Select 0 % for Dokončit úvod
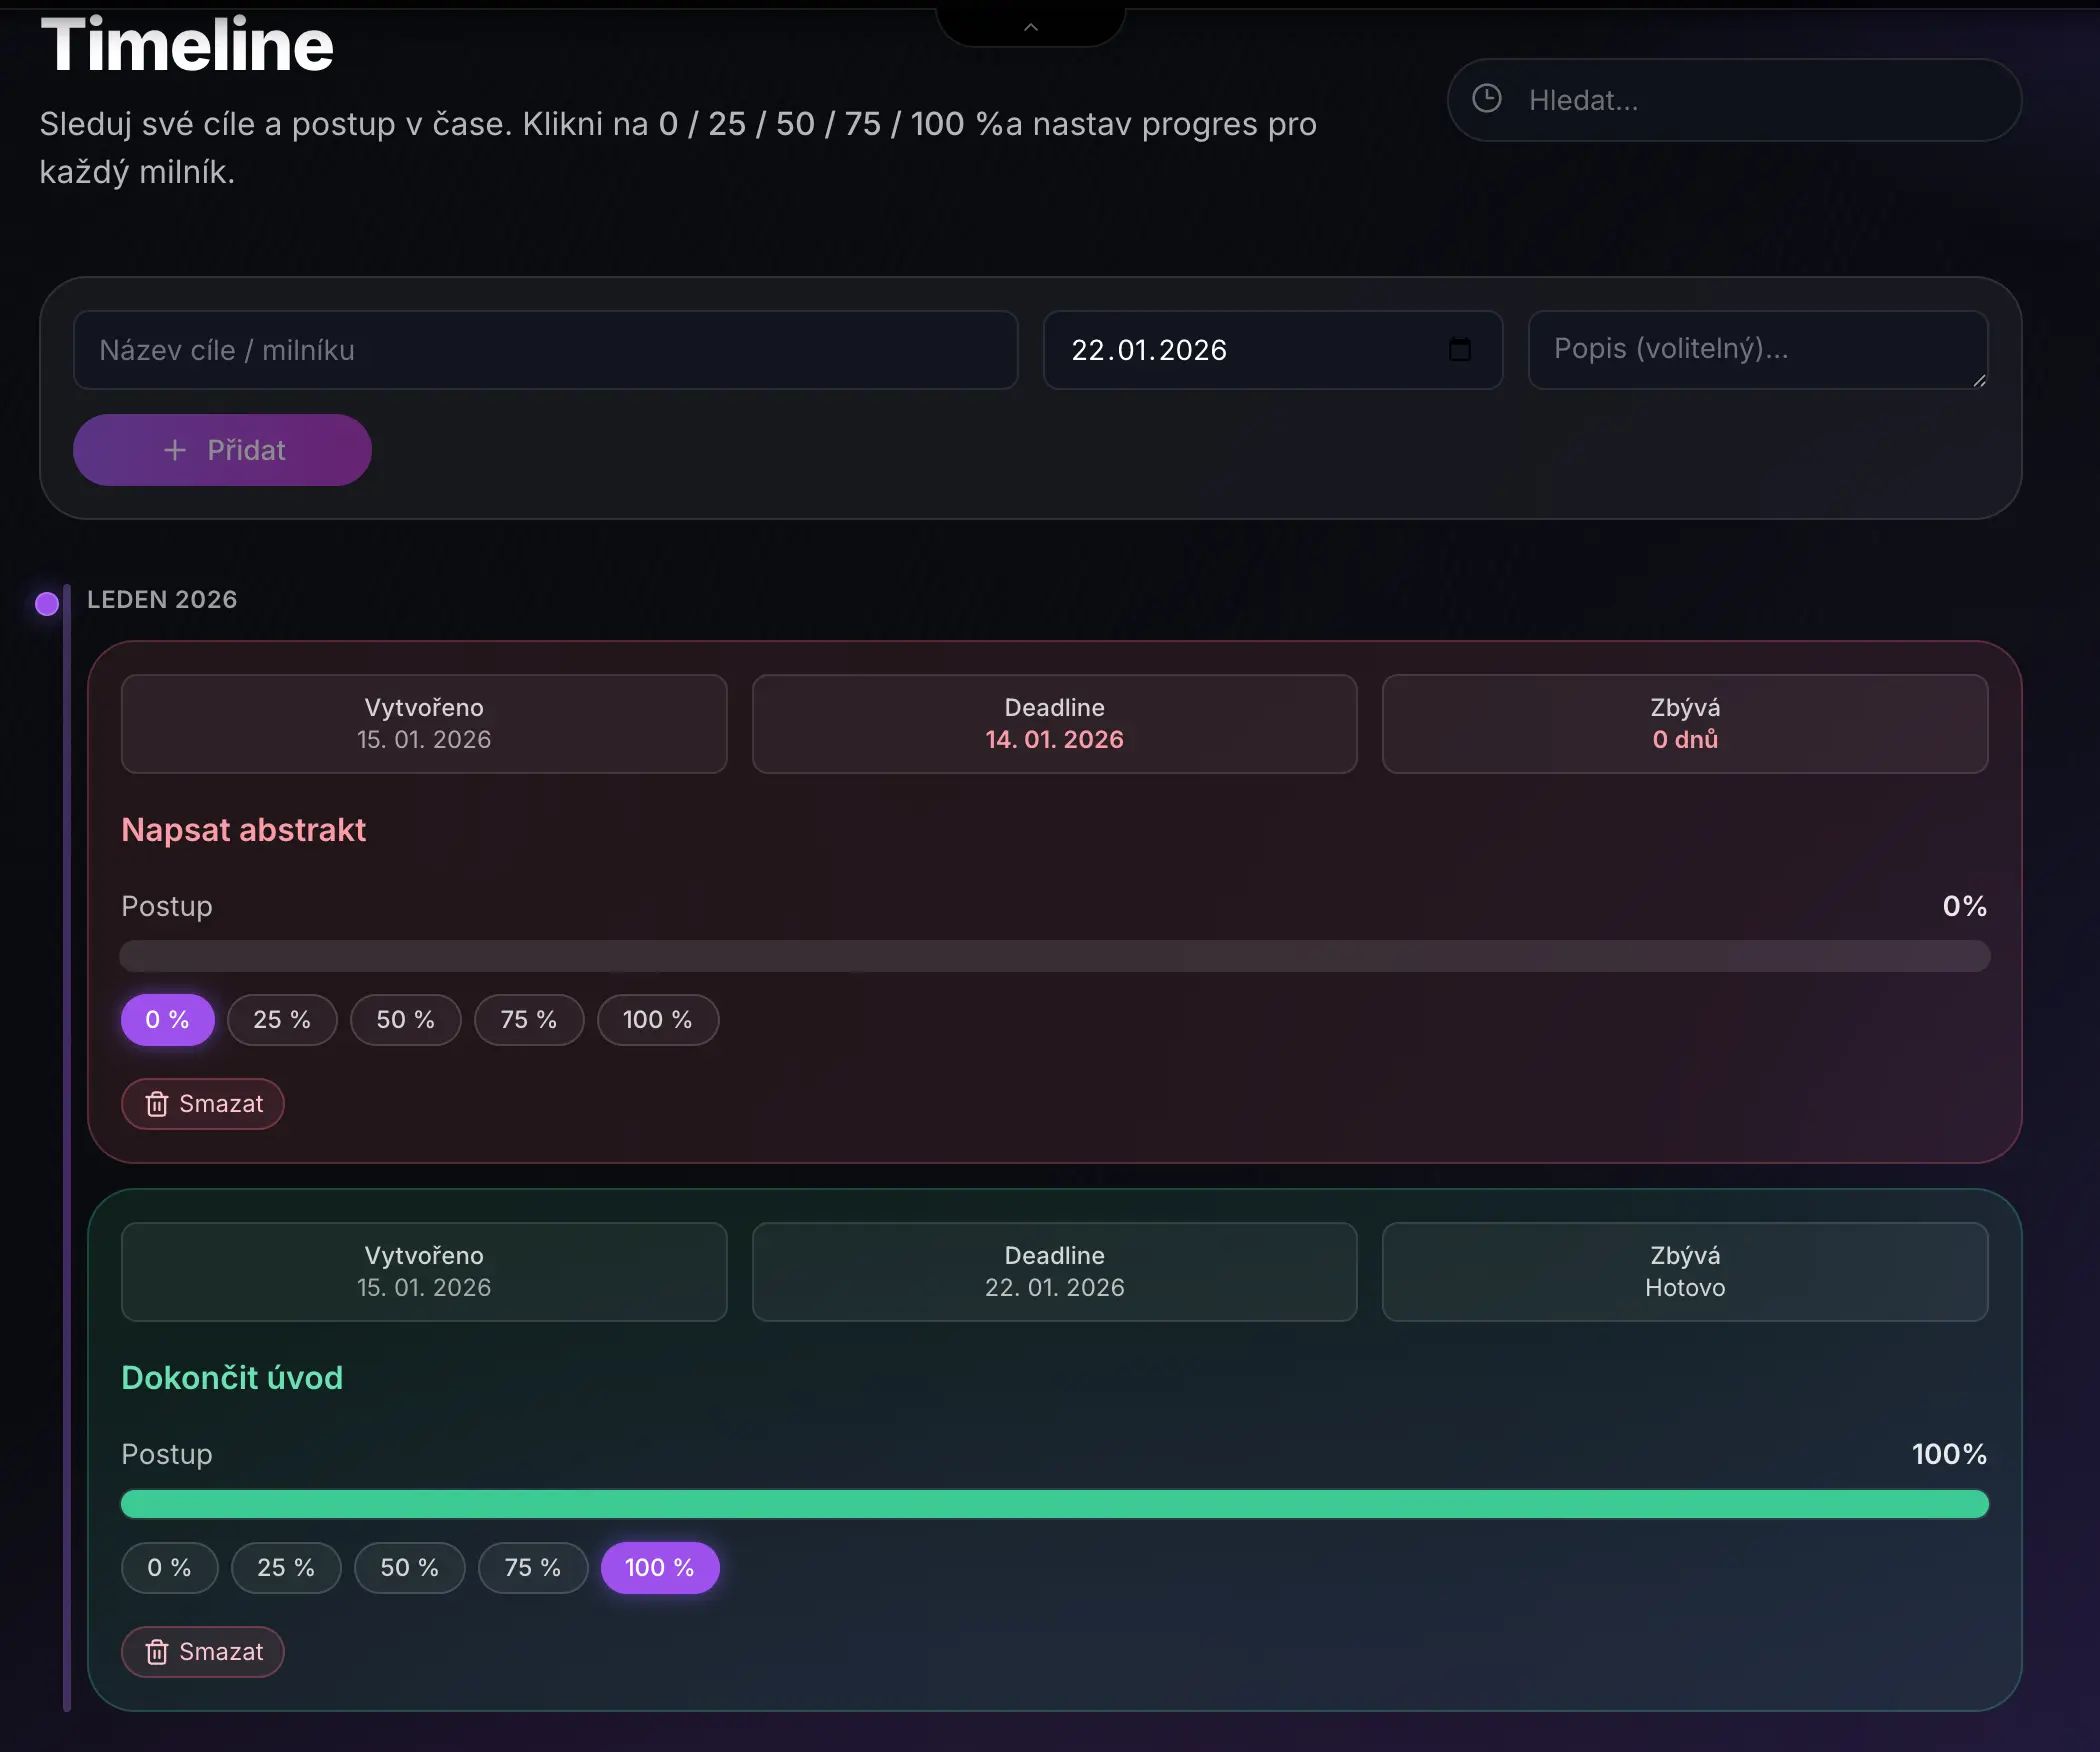2100x1752 pixels. click(169, 1568)
